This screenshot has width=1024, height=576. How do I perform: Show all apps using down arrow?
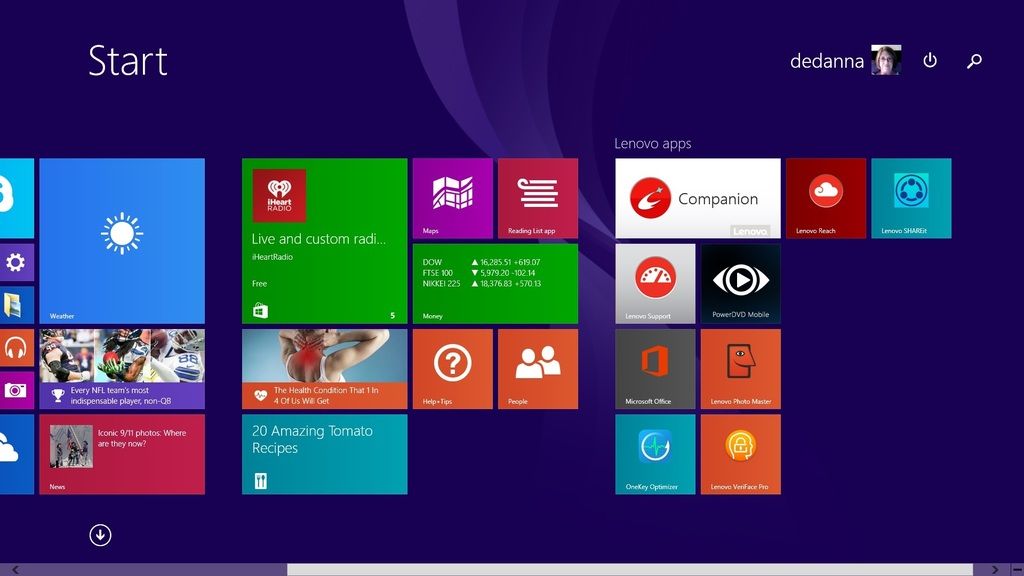pos(100,535)
